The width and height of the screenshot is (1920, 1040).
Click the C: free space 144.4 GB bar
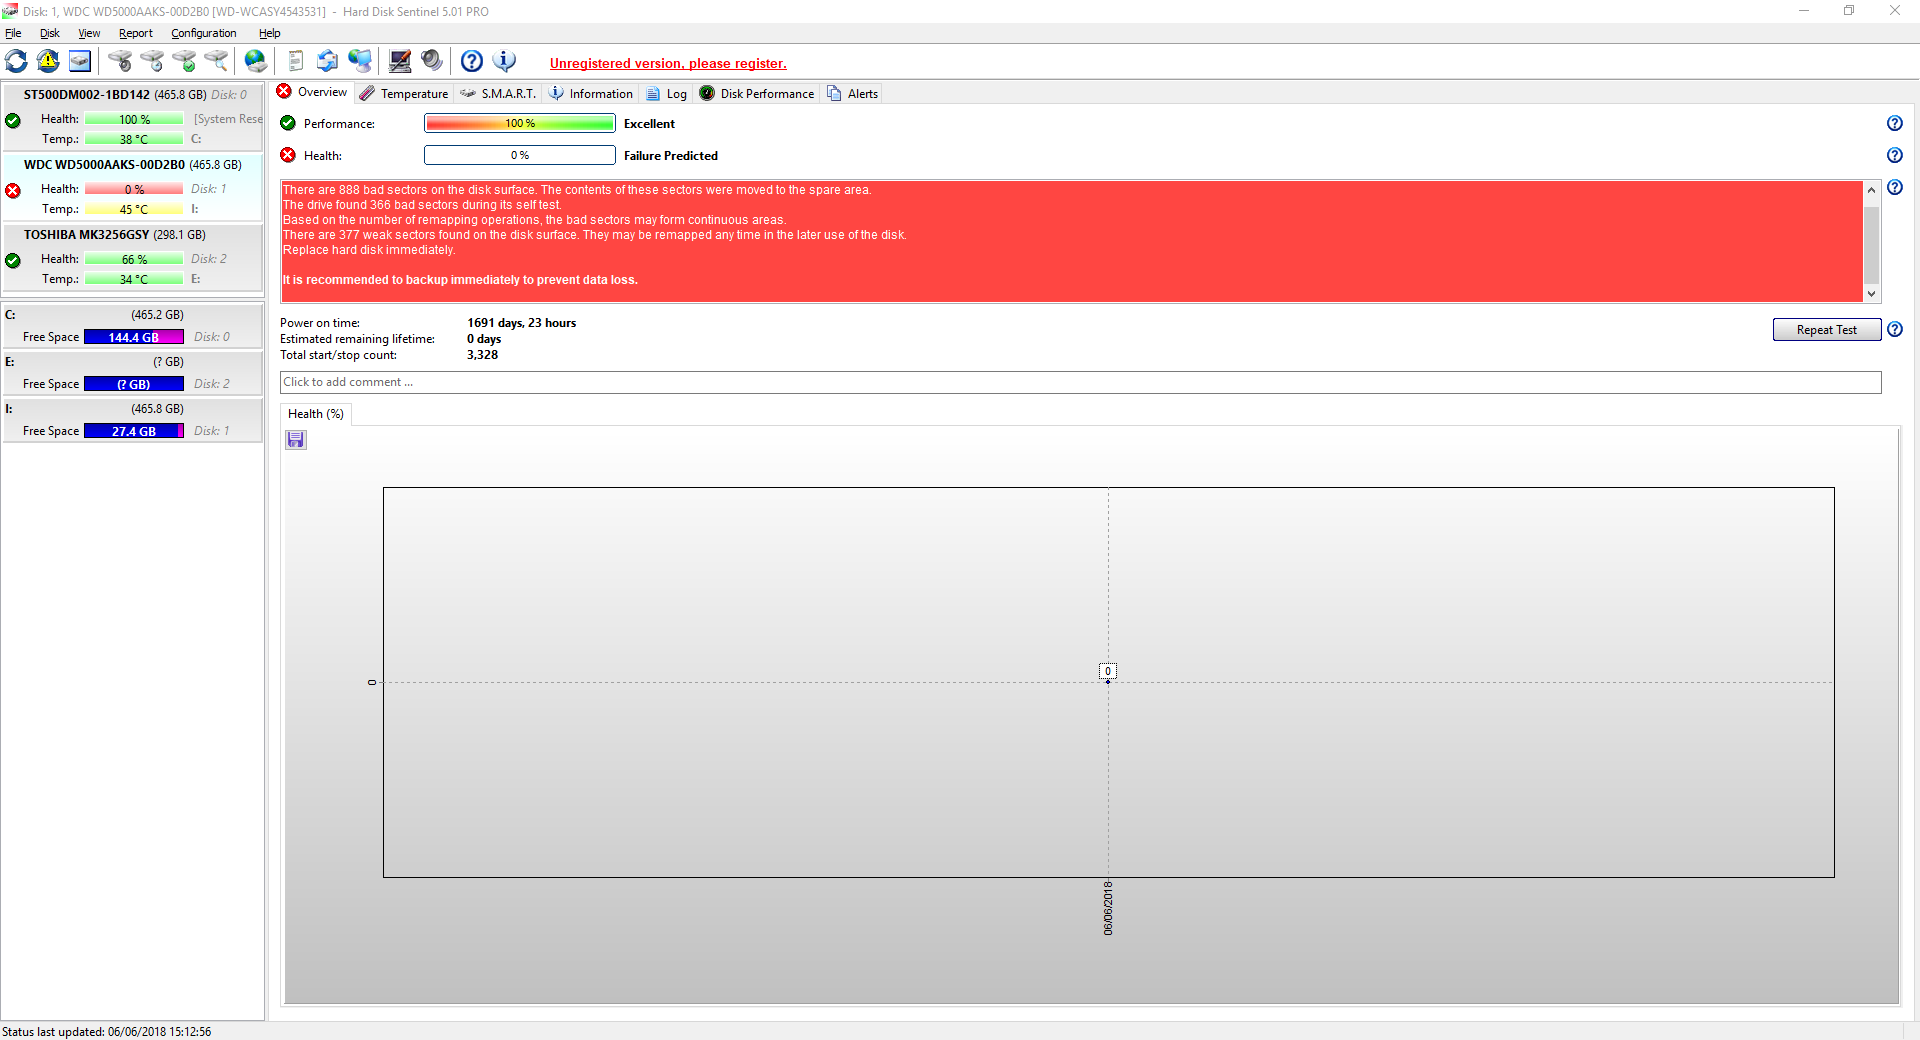pos(134,337)
